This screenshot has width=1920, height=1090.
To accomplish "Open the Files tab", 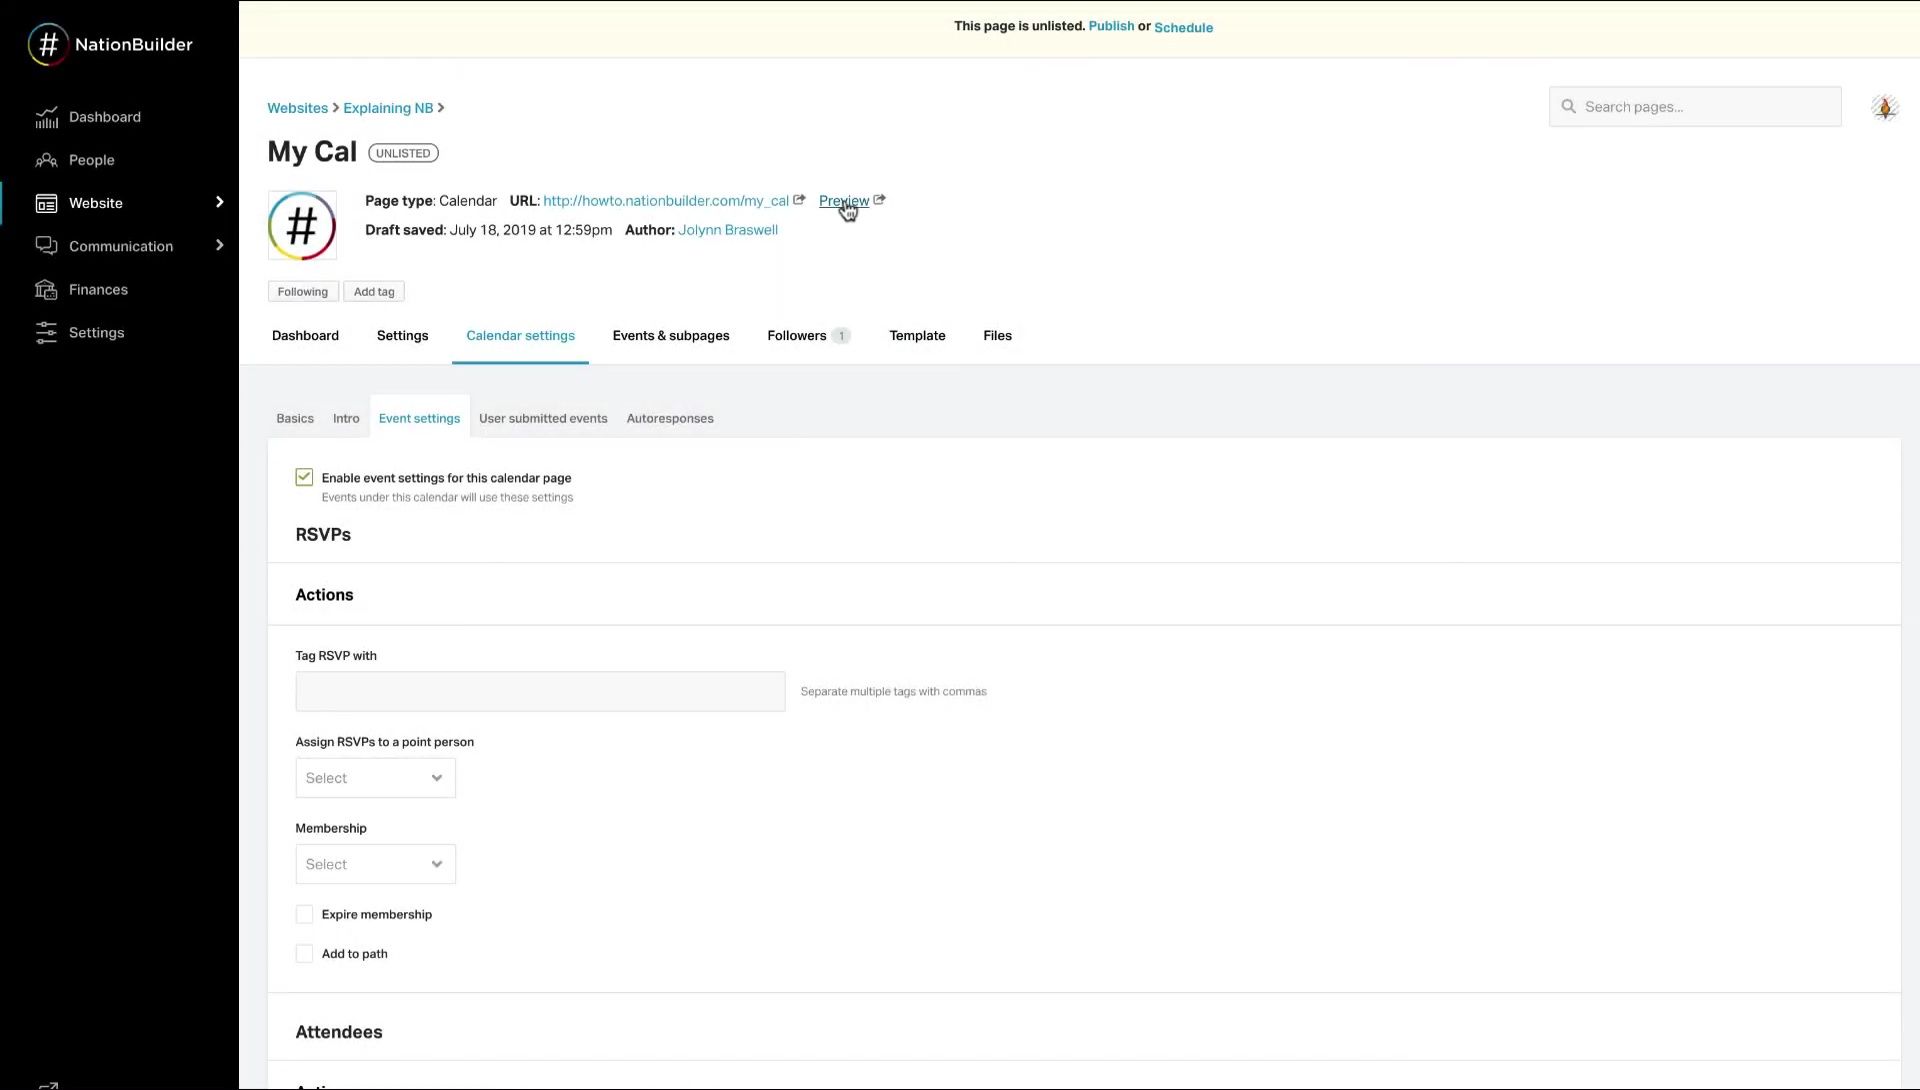I will tap(997, 336).
